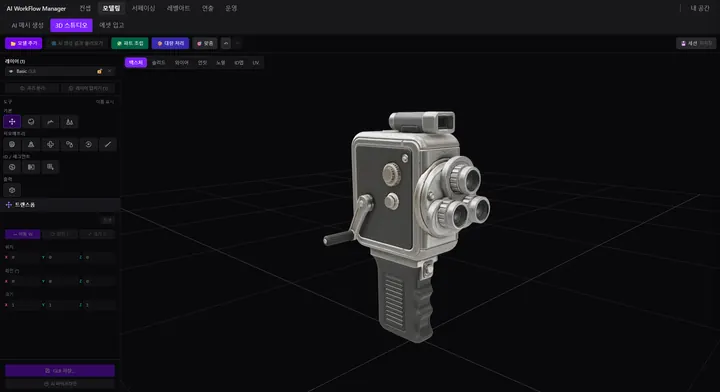Set the viewport to 언릿 view
The height and width of the screenshot is (392, 720).
pos(202,62)
